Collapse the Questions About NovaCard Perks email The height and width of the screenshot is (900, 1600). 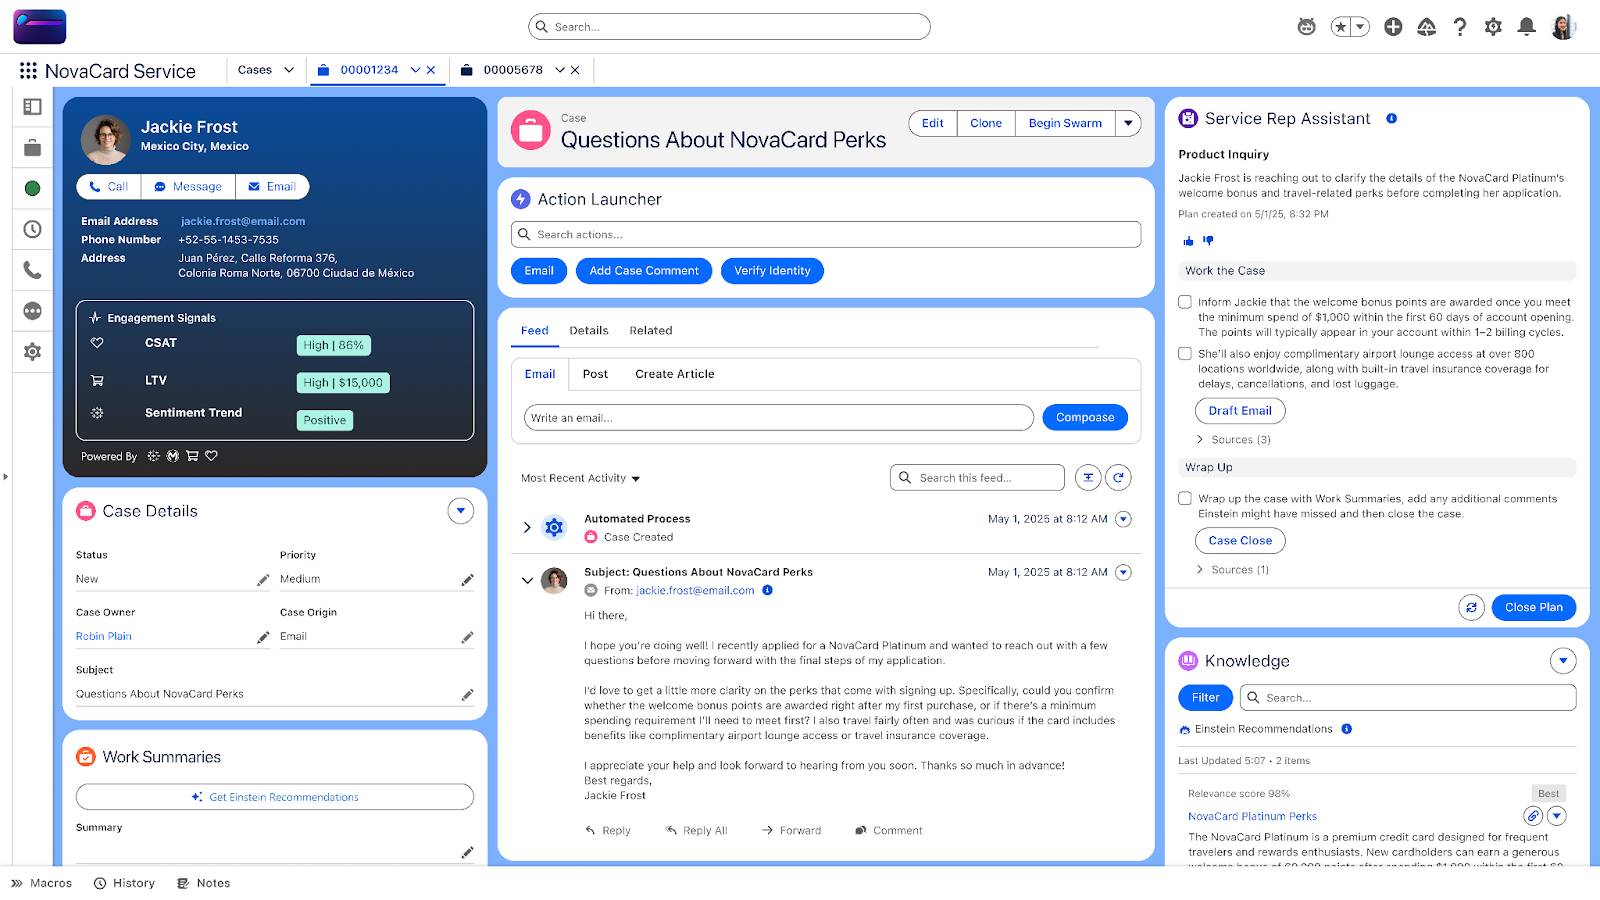click(527, 580)
